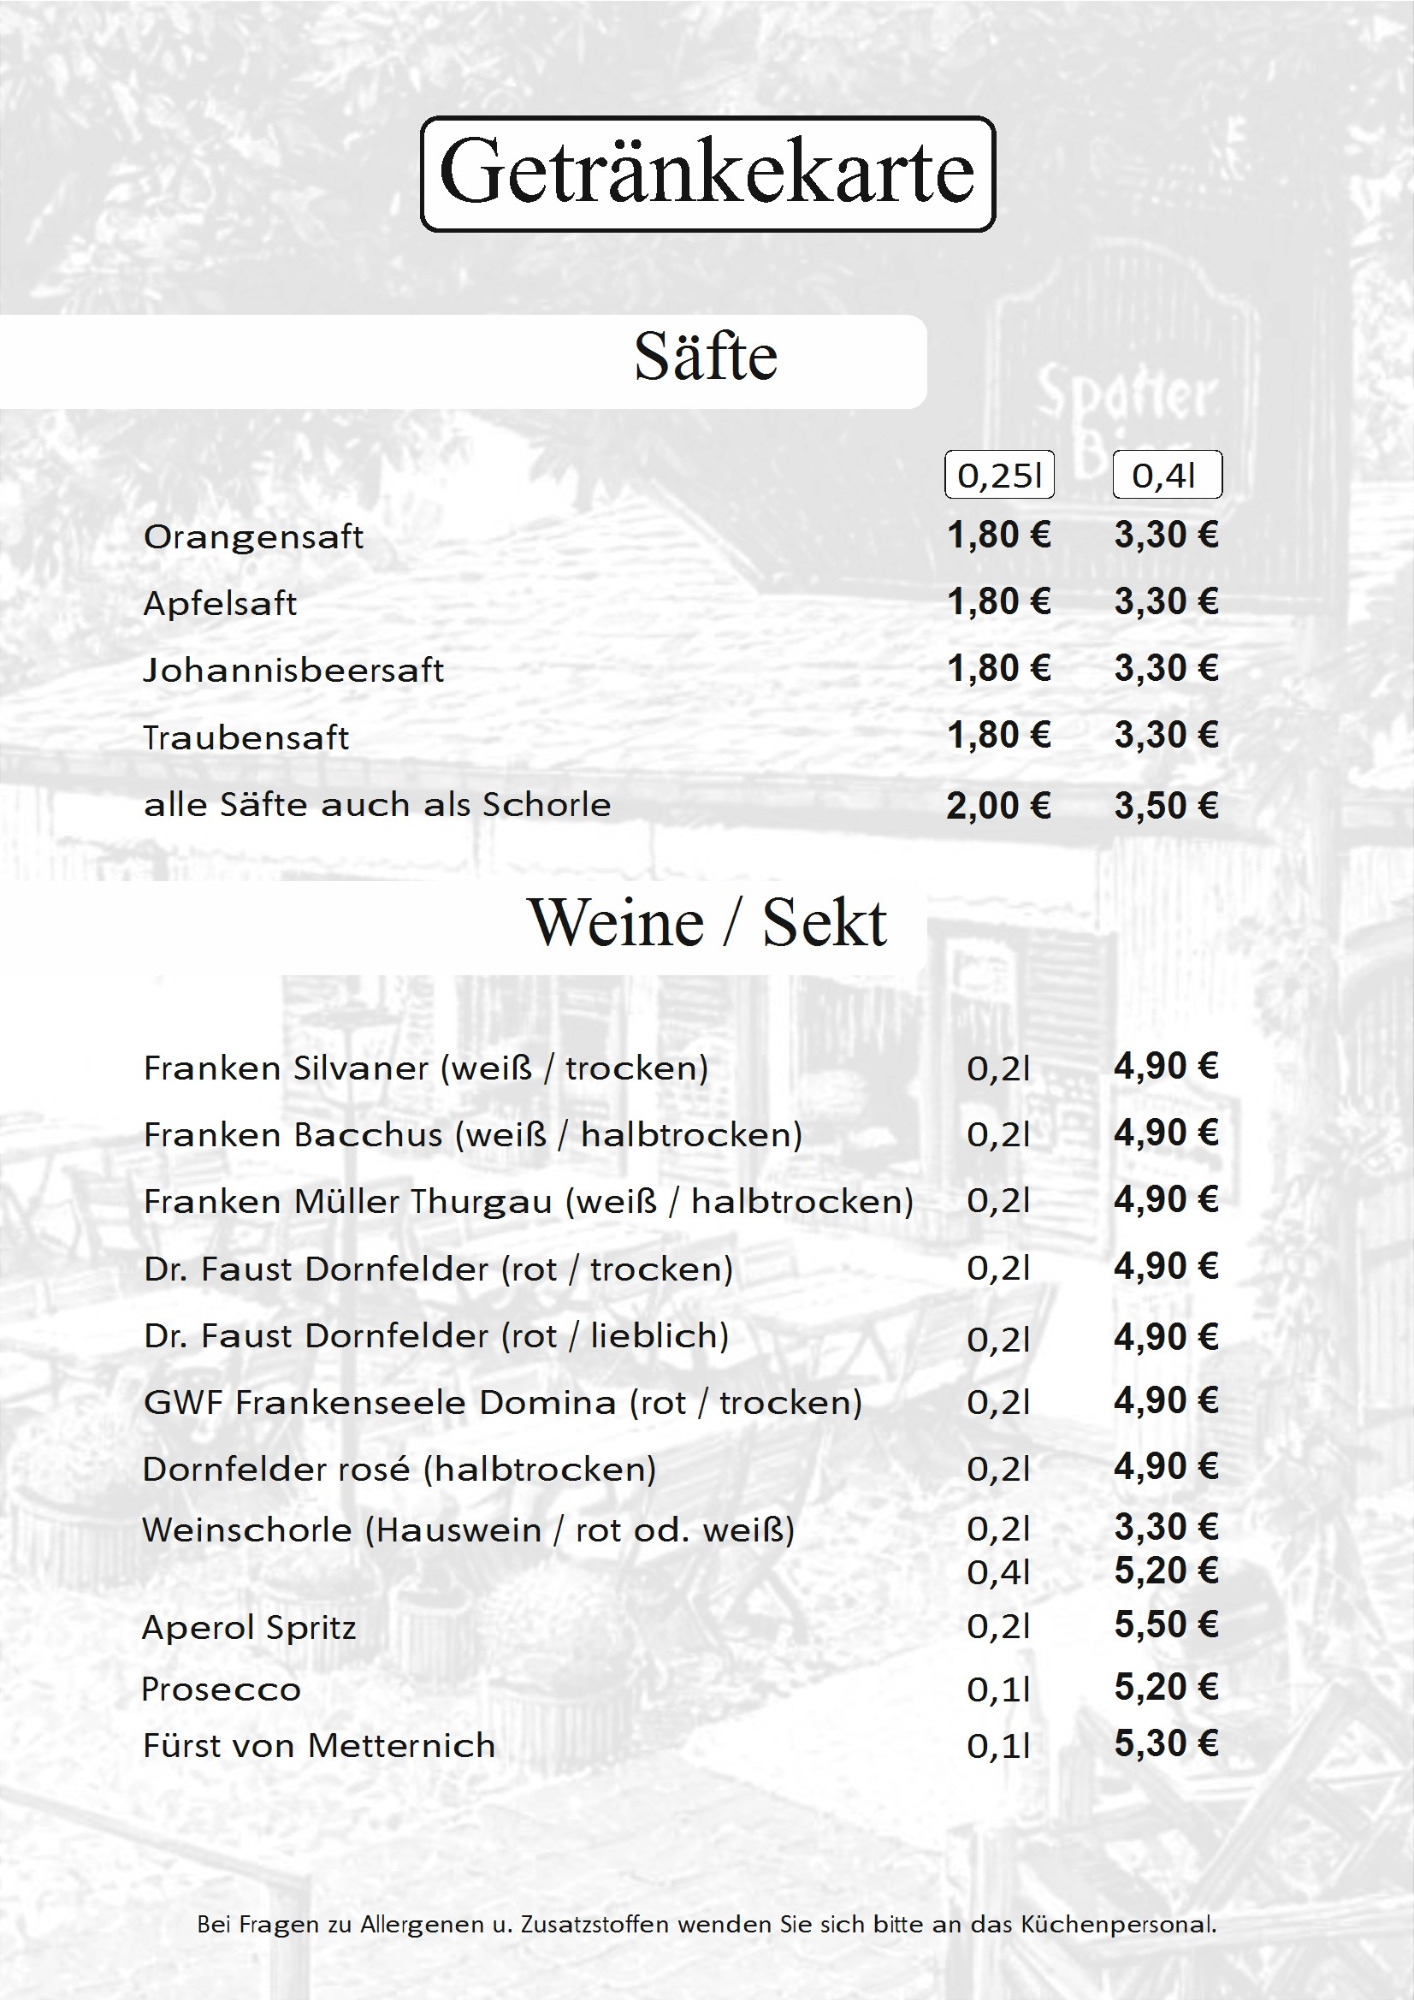Click Johannisbeersaft 0,25l price 1,80 €
The width and height of the screenshot is (1414, 2000).
[999, 669]
